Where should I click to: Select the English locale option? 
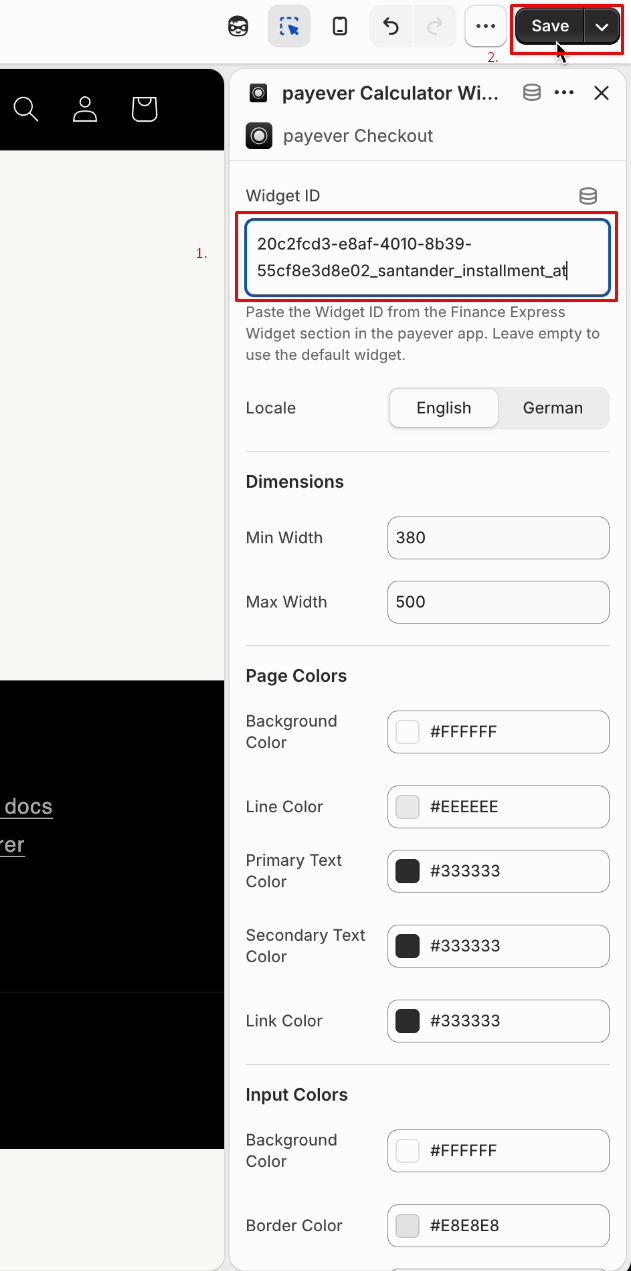444,408
